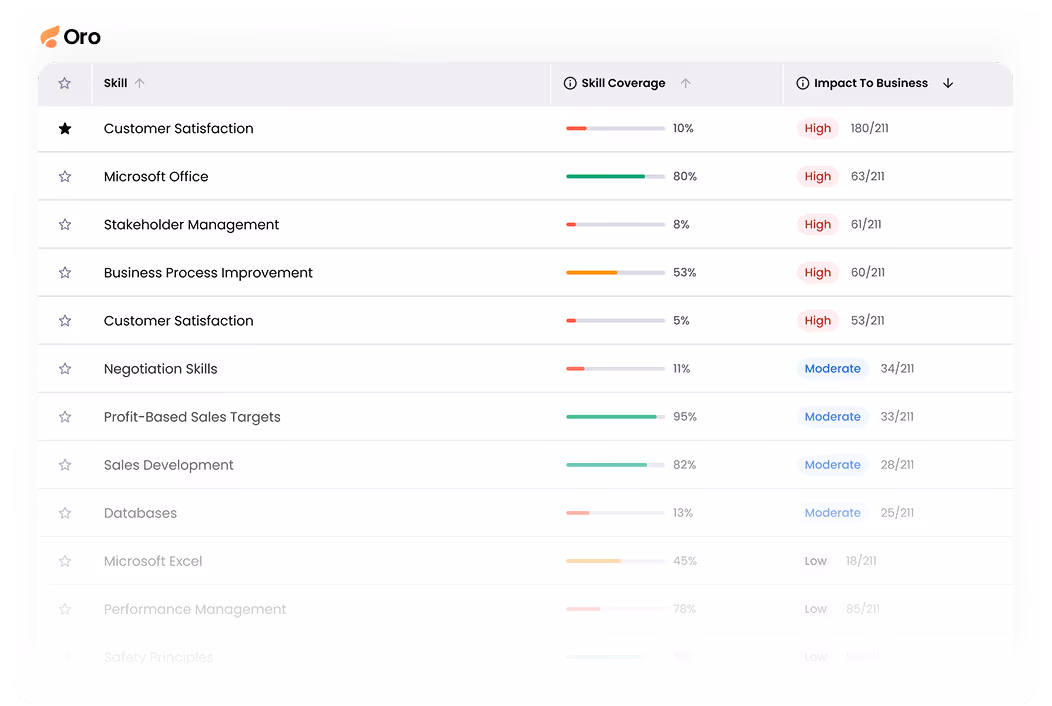
Task: Click the High badge on Stakeholder Management row
Action: (x=818, y=224)
